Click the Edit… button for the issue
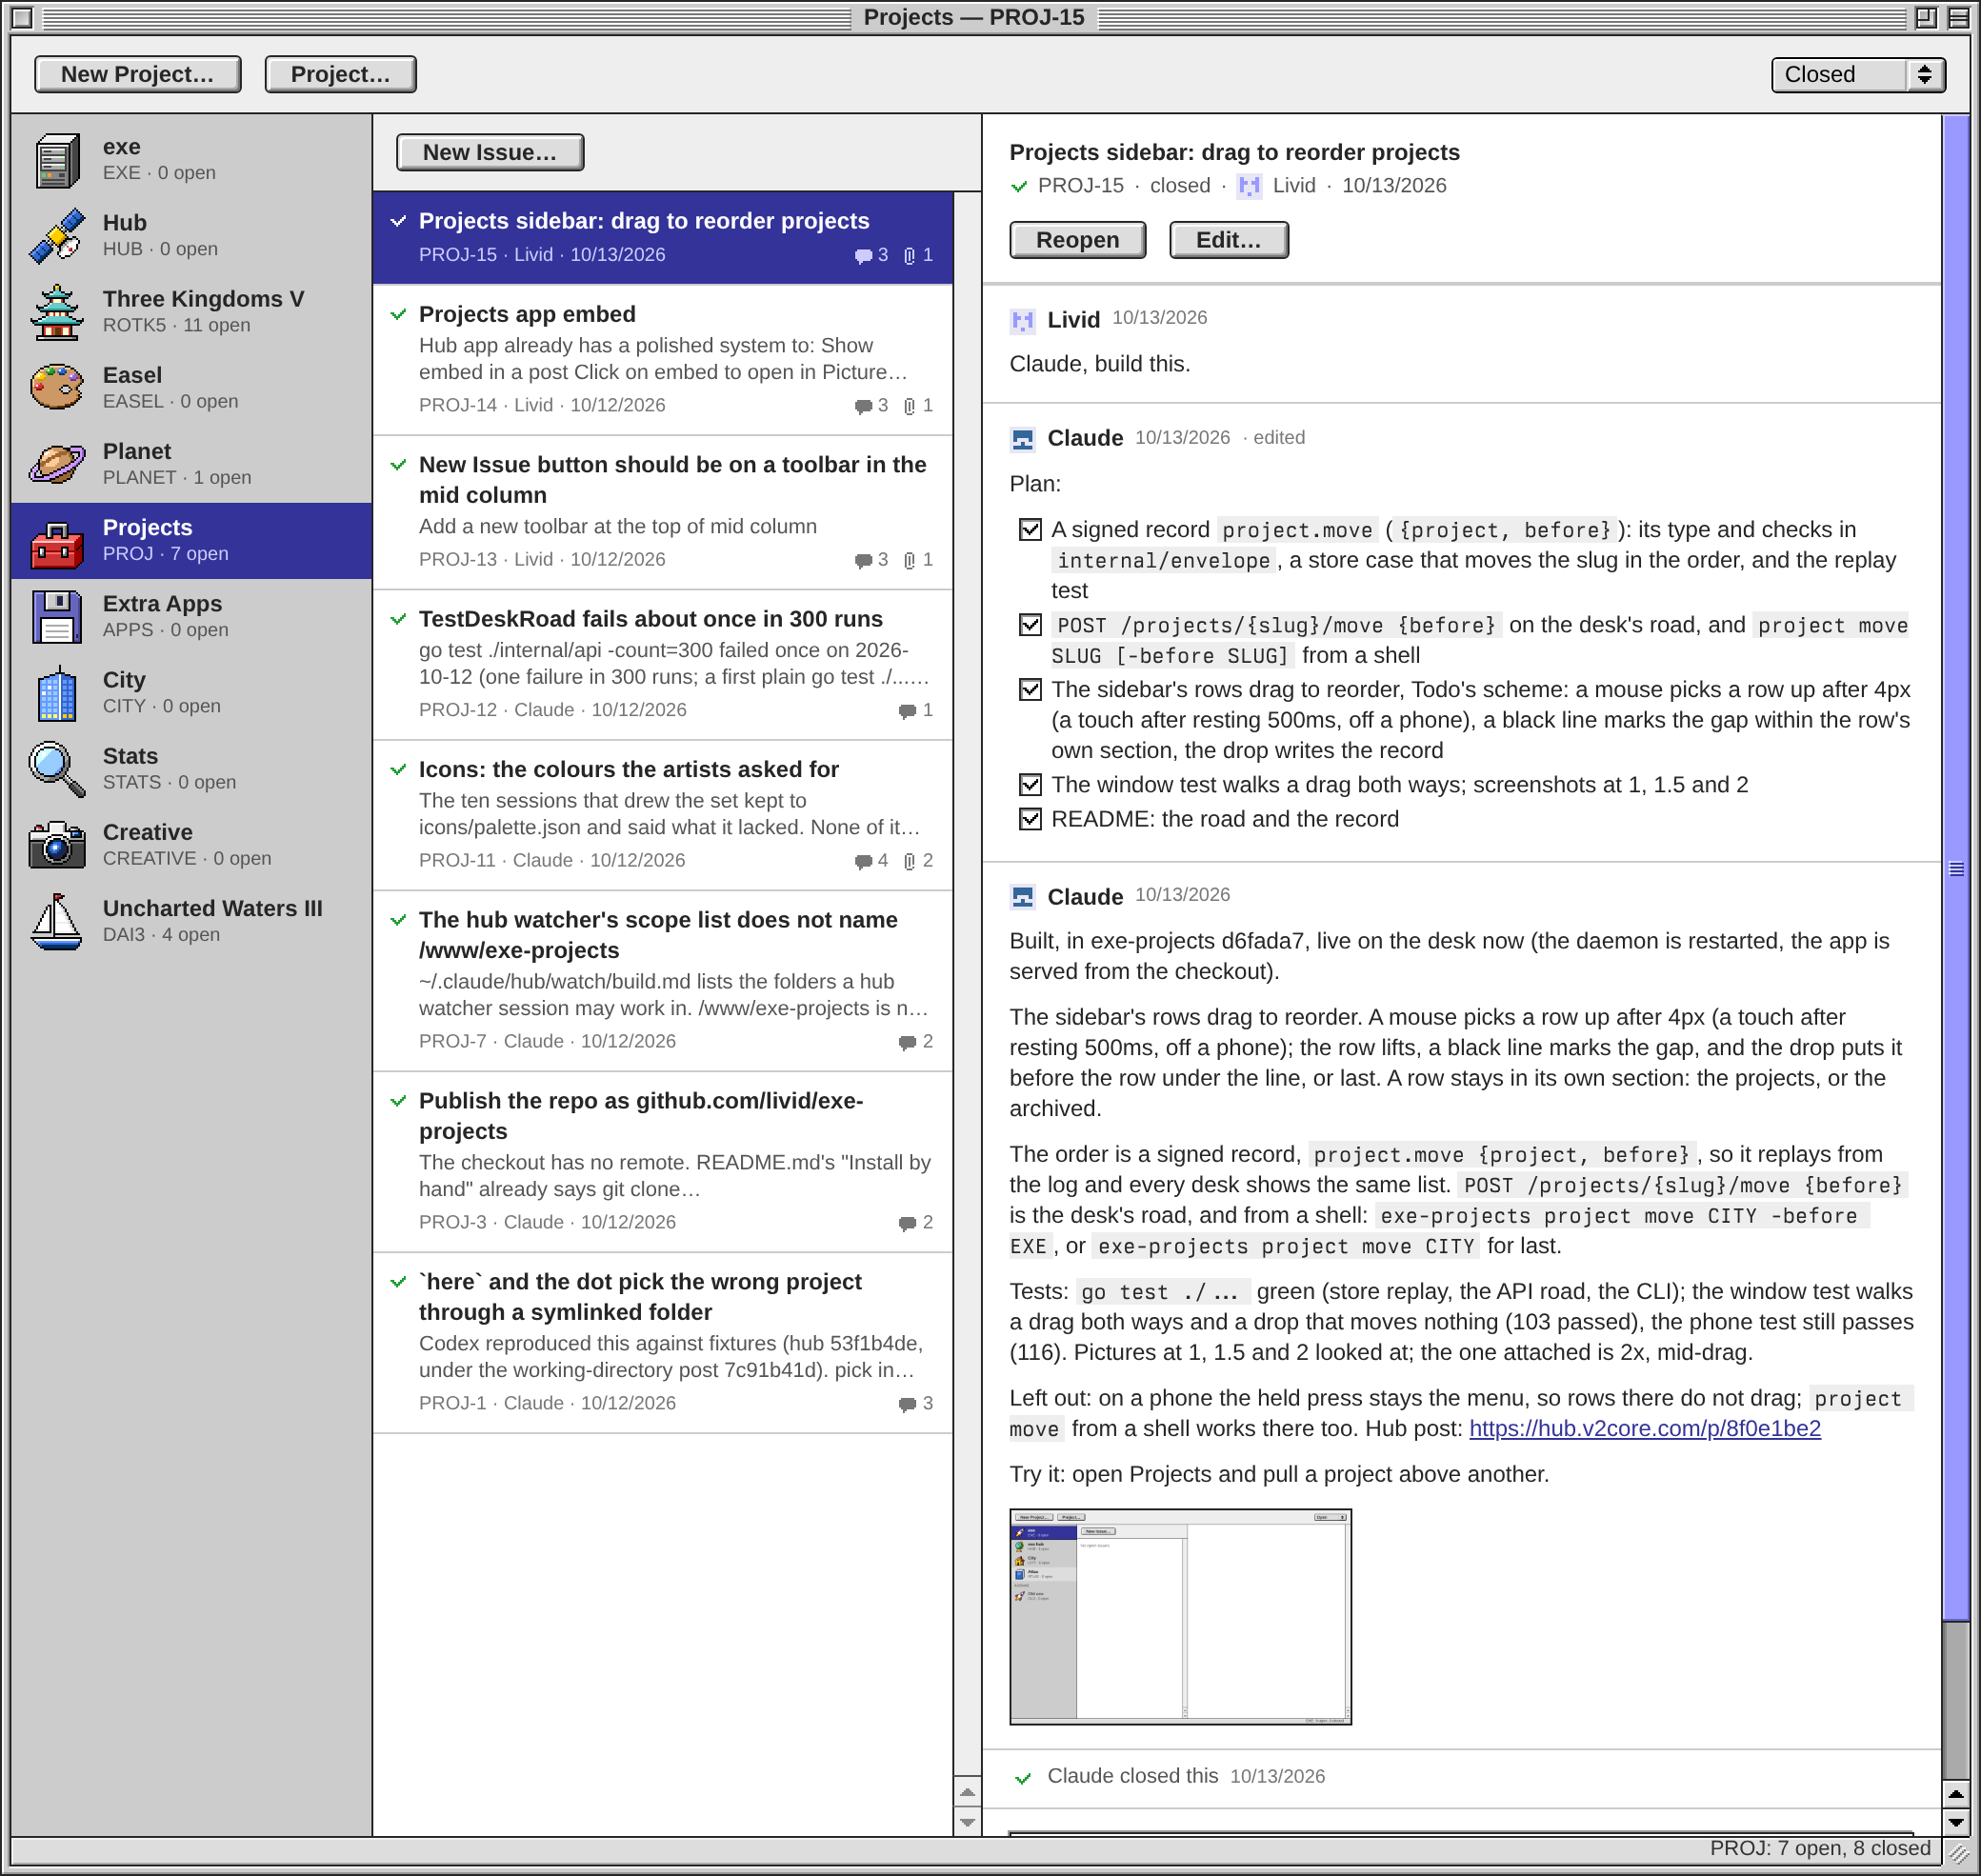Image resolution: width=1981 pixels, height=1876 pixels. (x=1228, y=240)
